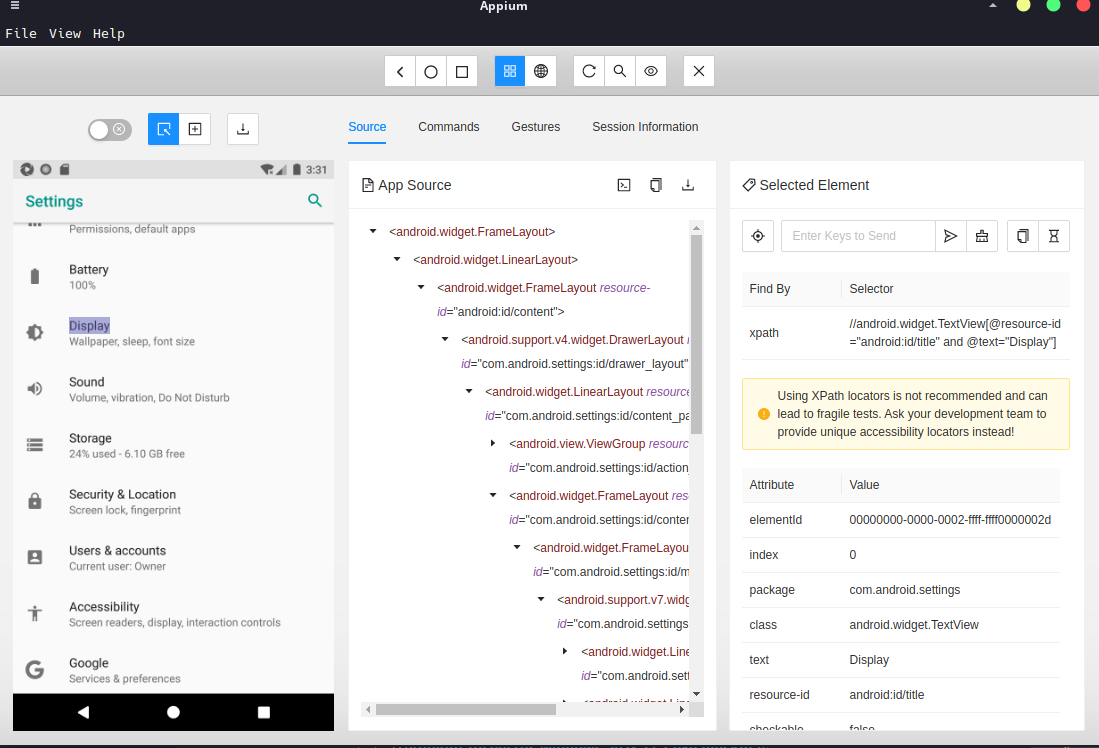This screenshot has height=748, width=1099.
Task: Enable Select Elements mode
Action: pyautogui.click(x=164, y=129)
